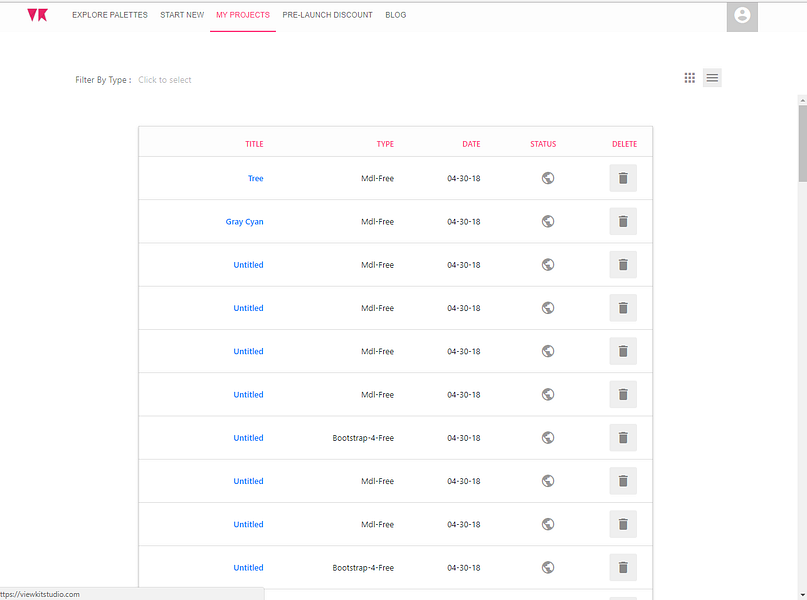807x600 pixels.
Task: Delete the Gray Cyan project
Action: coord(623,221)
